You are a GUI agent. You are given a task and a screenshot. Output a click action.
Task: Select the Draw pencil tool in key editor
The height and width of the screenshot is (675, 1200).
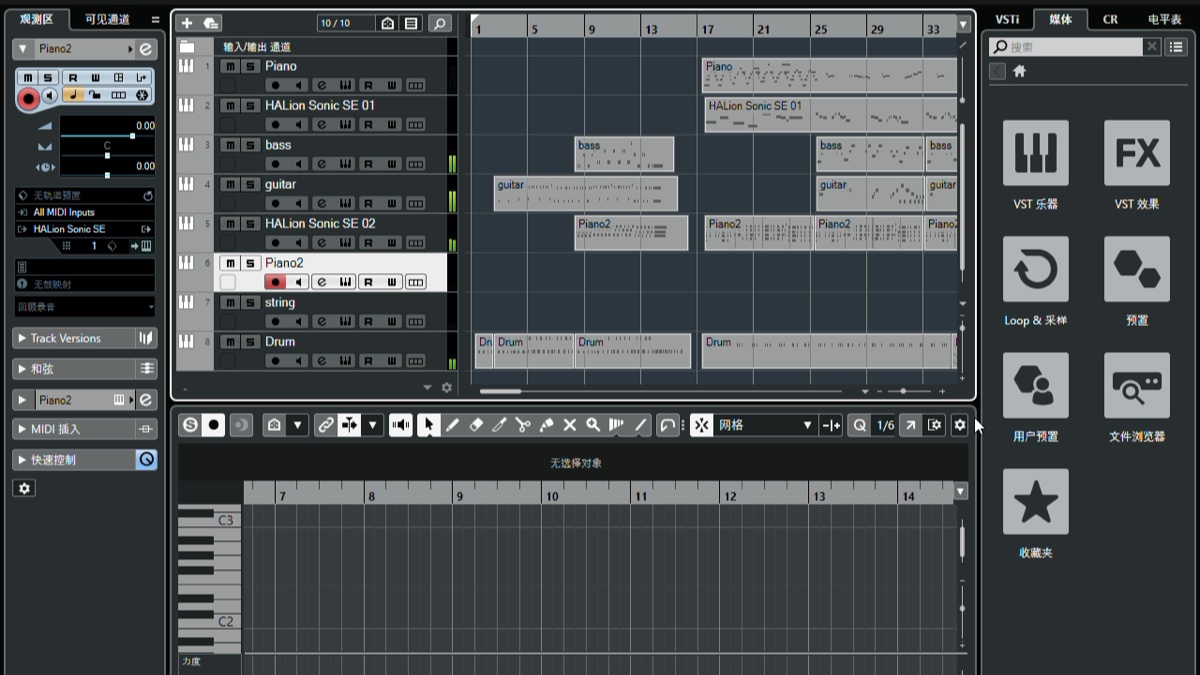point(453,425)
